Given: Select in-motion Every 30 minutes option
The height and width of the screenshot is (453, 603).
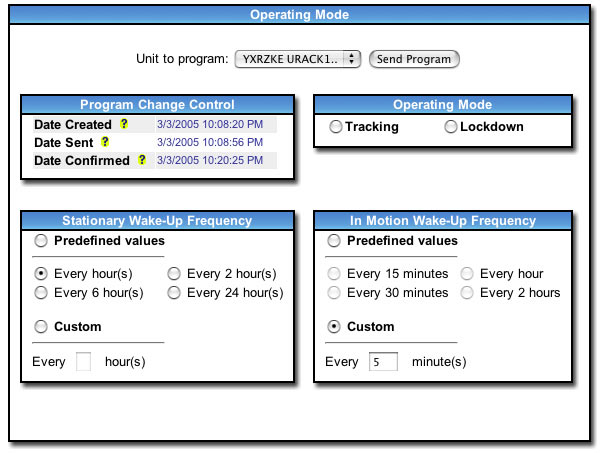Looking at the screenshot, I should coord(334,293).
